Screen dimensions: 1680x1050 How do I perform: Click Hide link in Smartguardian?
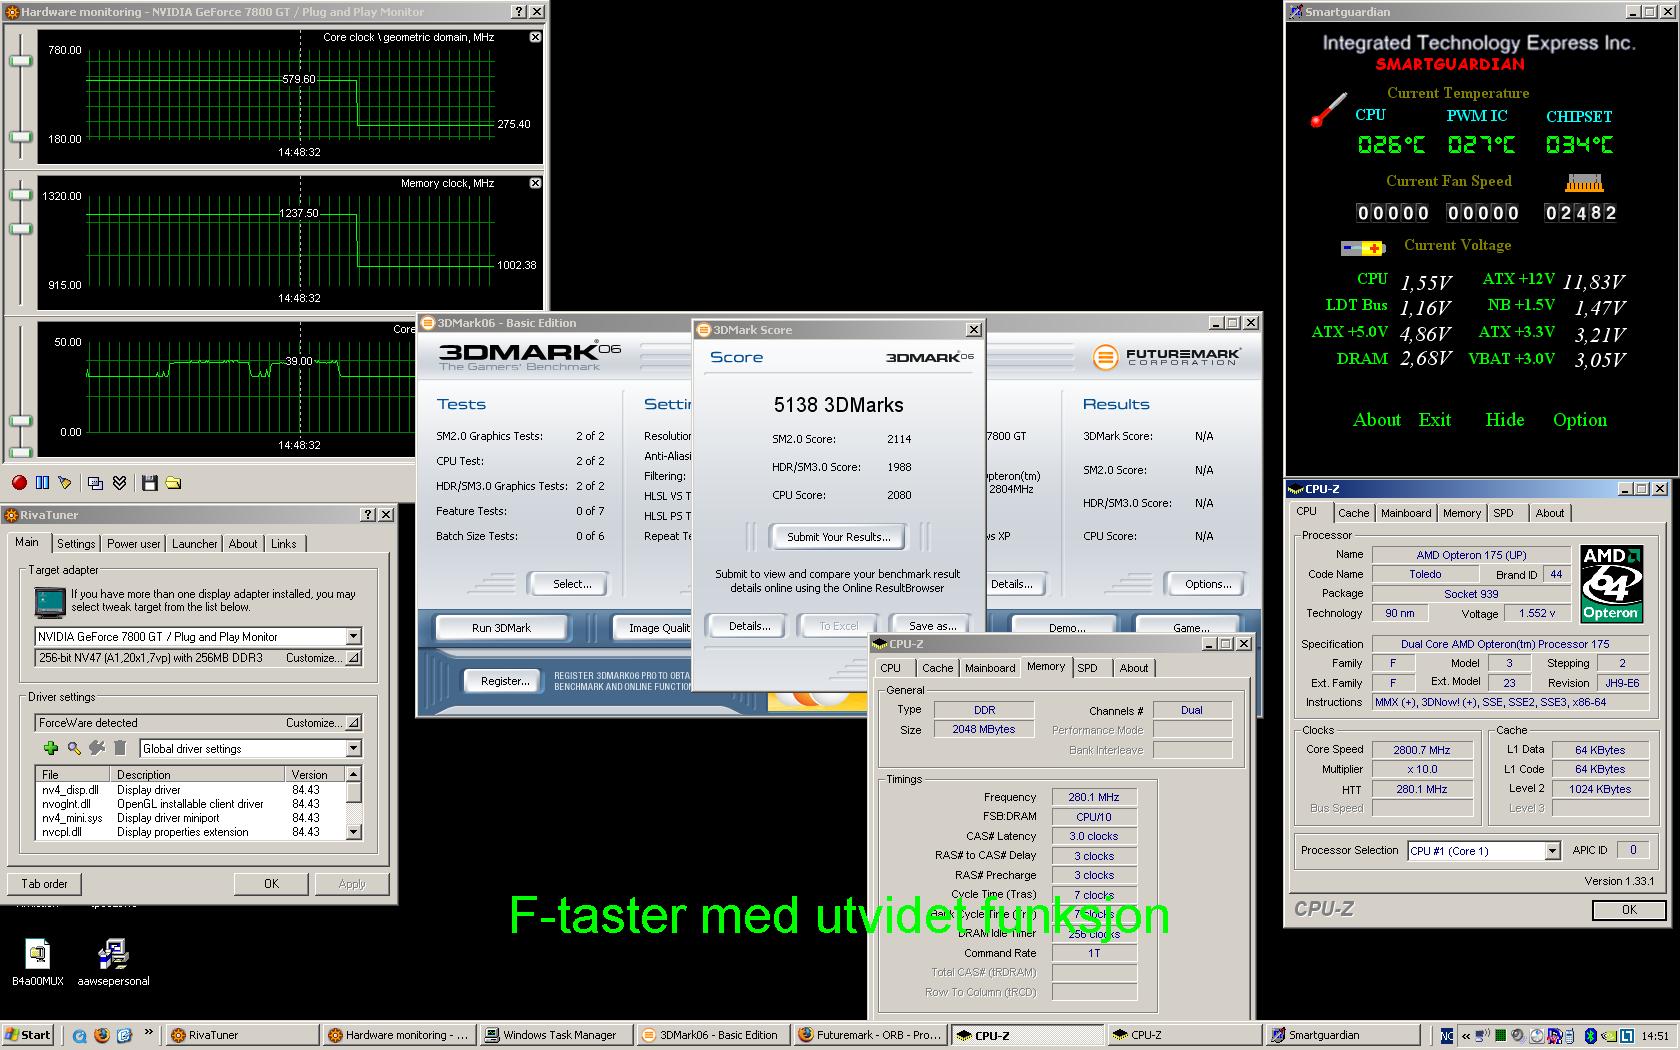click(1505, 420)
